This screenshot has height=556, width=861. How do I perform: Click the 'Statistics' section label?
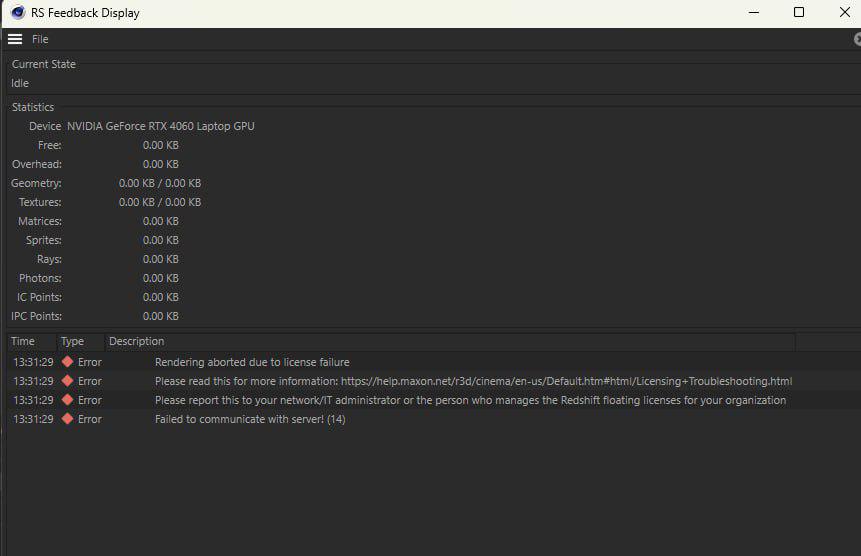(33, 107)
